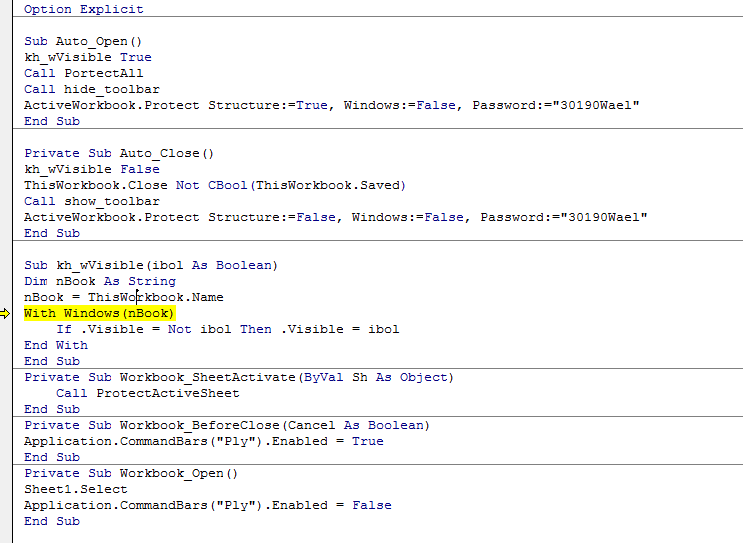743x543 pixels.
Task: Click the If .Visible = Not ibol line
Action: point(227,329)
